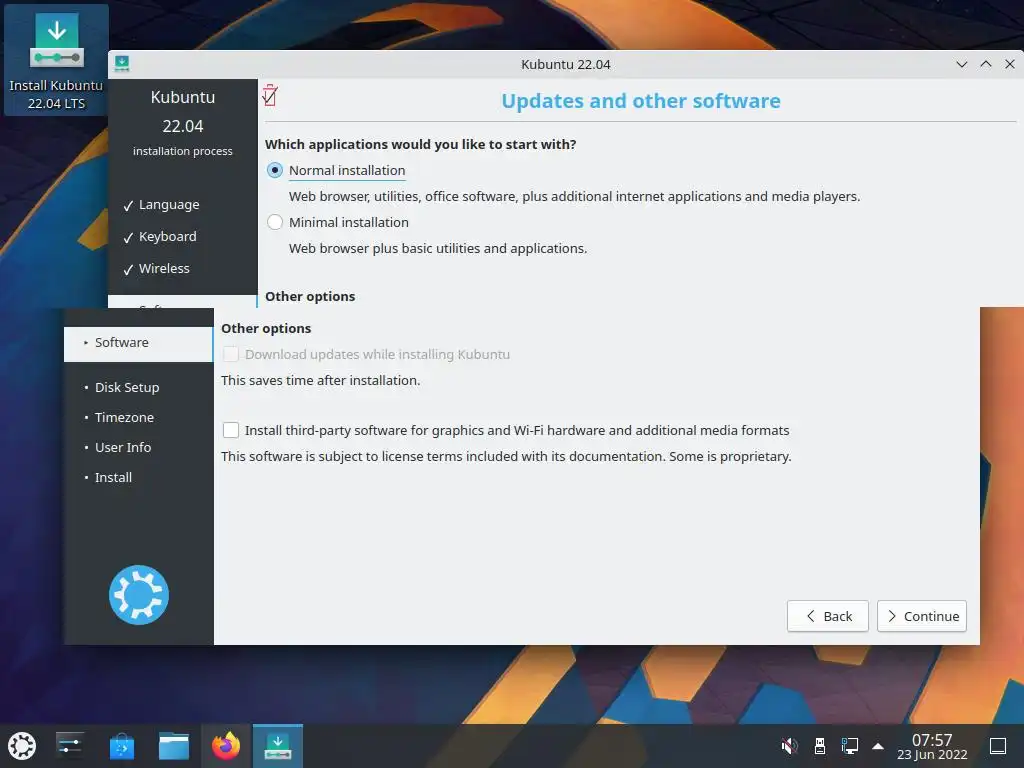This screenshot has width=1024, height=768.
Task: Select the Minimal installation radio button
Action: (x=275, y=222)
